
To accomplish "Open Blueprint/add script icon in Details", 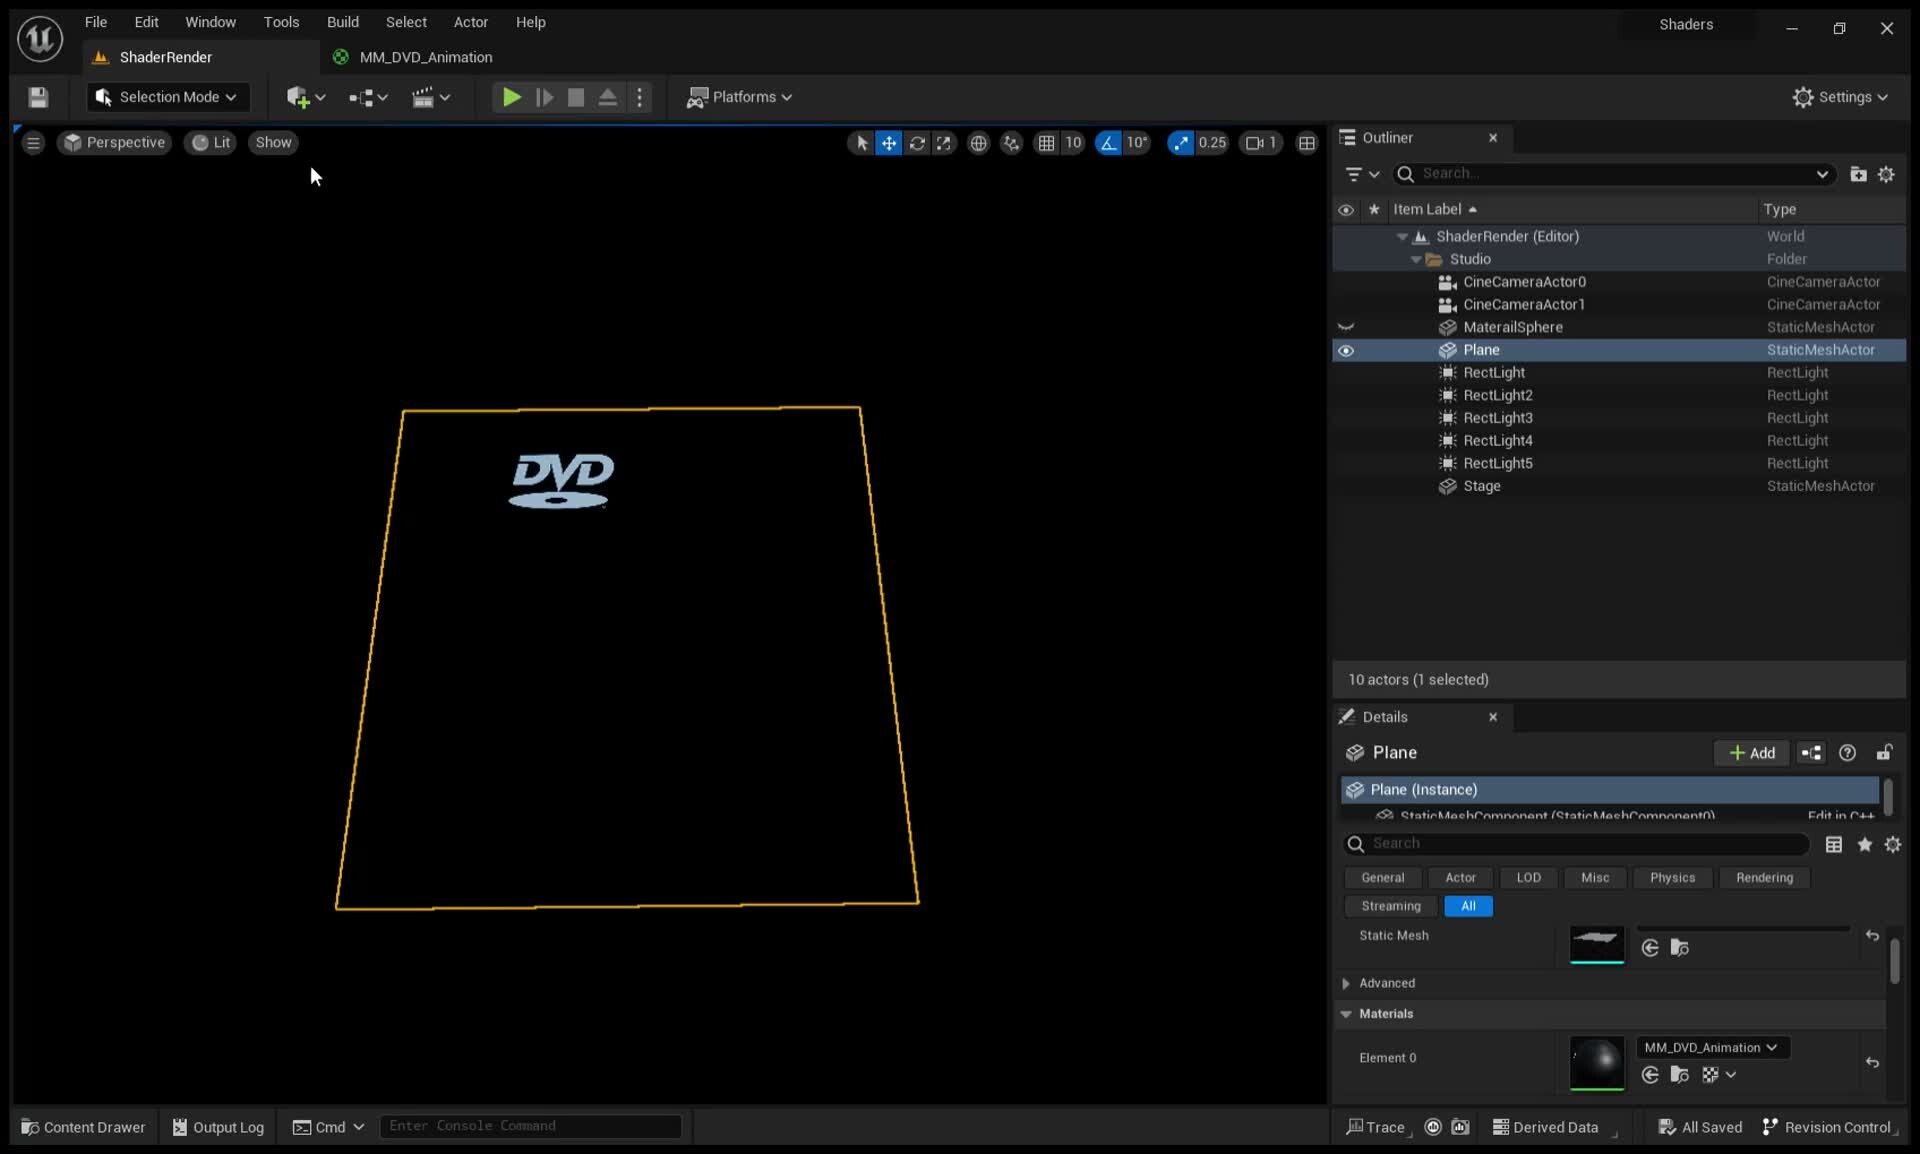I will [x=1811, y=753].
